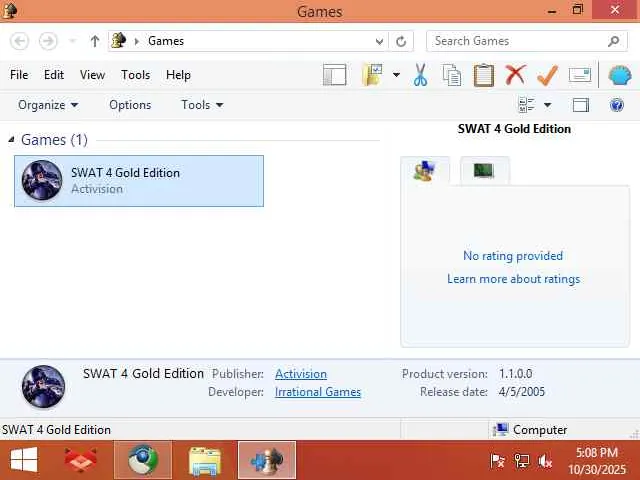Open the red fox taskbar app
This screenshot has width=640, height=480.
[x=80, y=460]
